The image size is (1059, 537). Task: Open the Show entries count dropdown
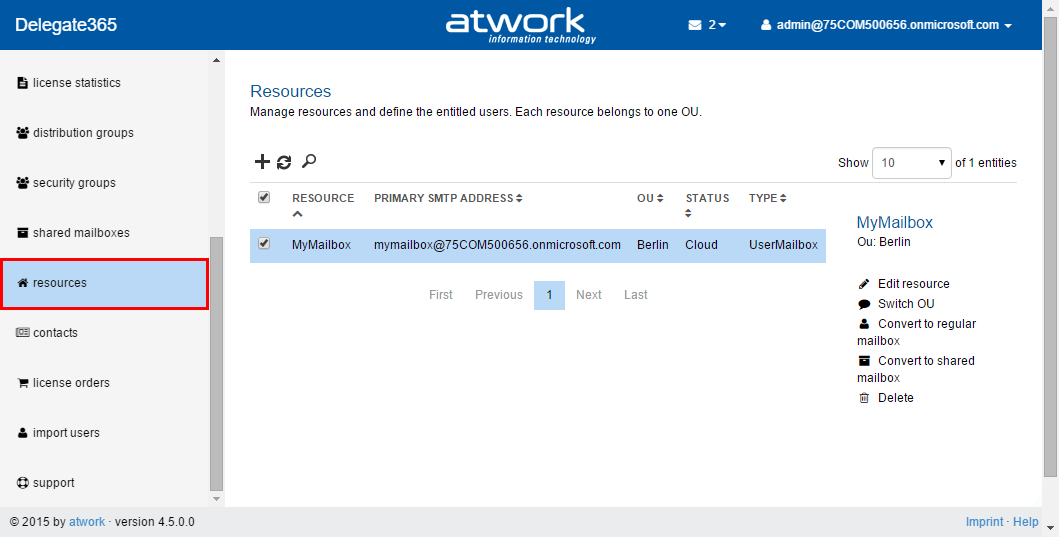(x=912, y=163)
